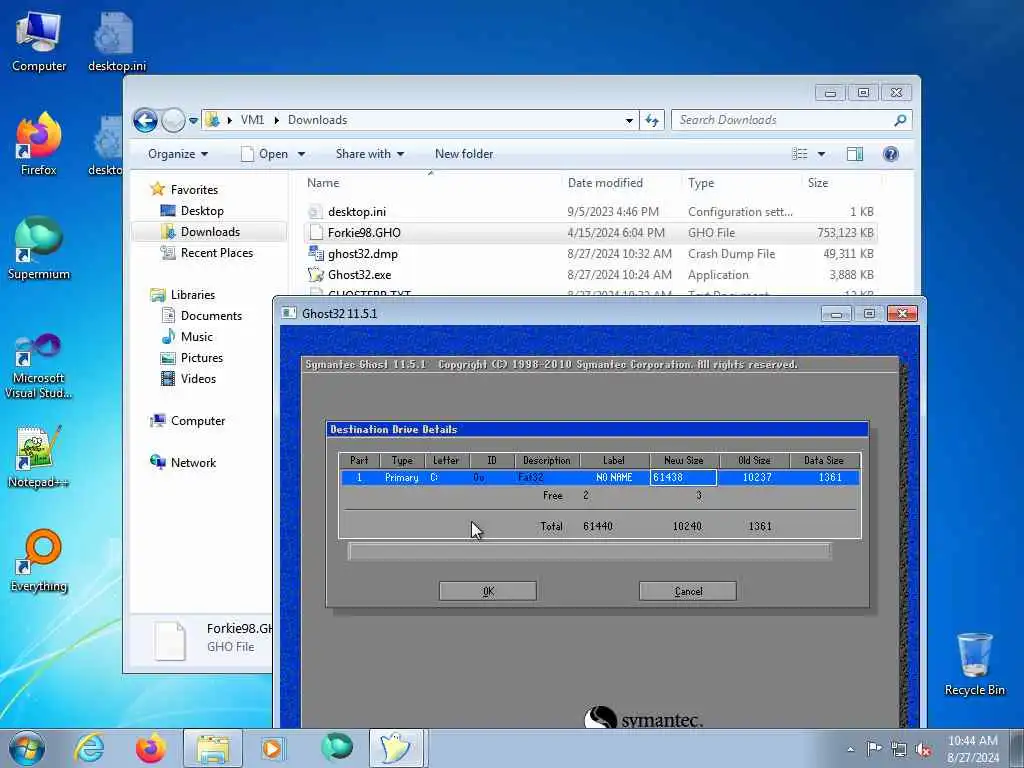Screen dimensions: 1024x768
Task: Switch to Windows Explorer taskbar button
Action: coord(213,748)
